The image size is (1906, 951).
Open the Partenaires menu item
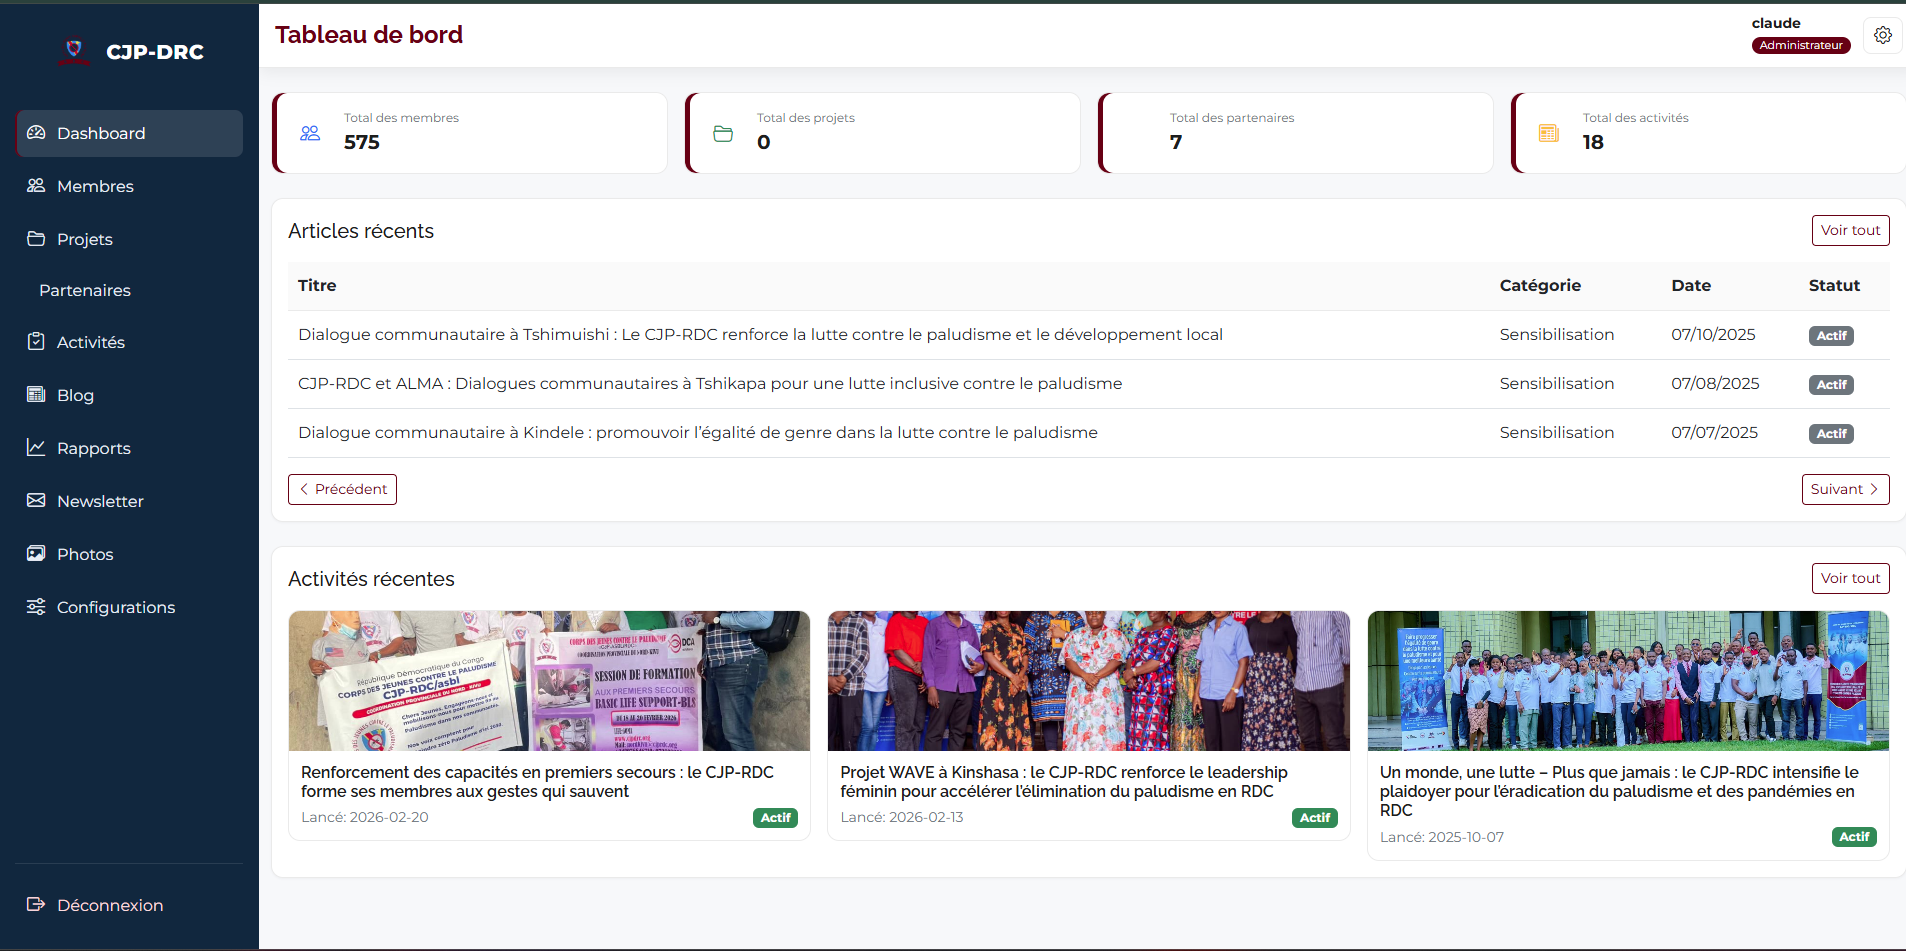(130, 290)
